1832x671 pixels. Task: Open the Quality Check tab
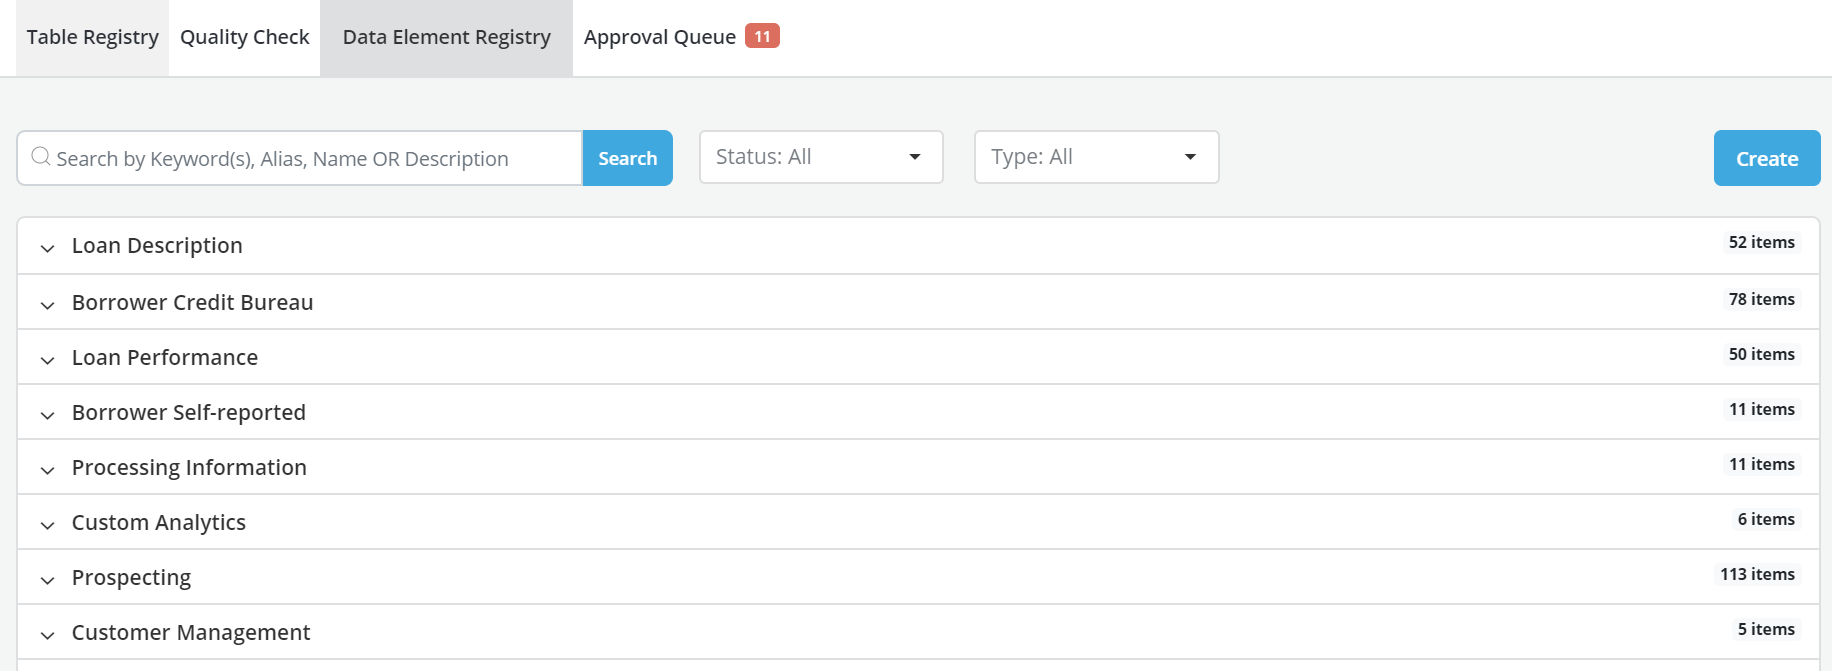coord(245,37)
